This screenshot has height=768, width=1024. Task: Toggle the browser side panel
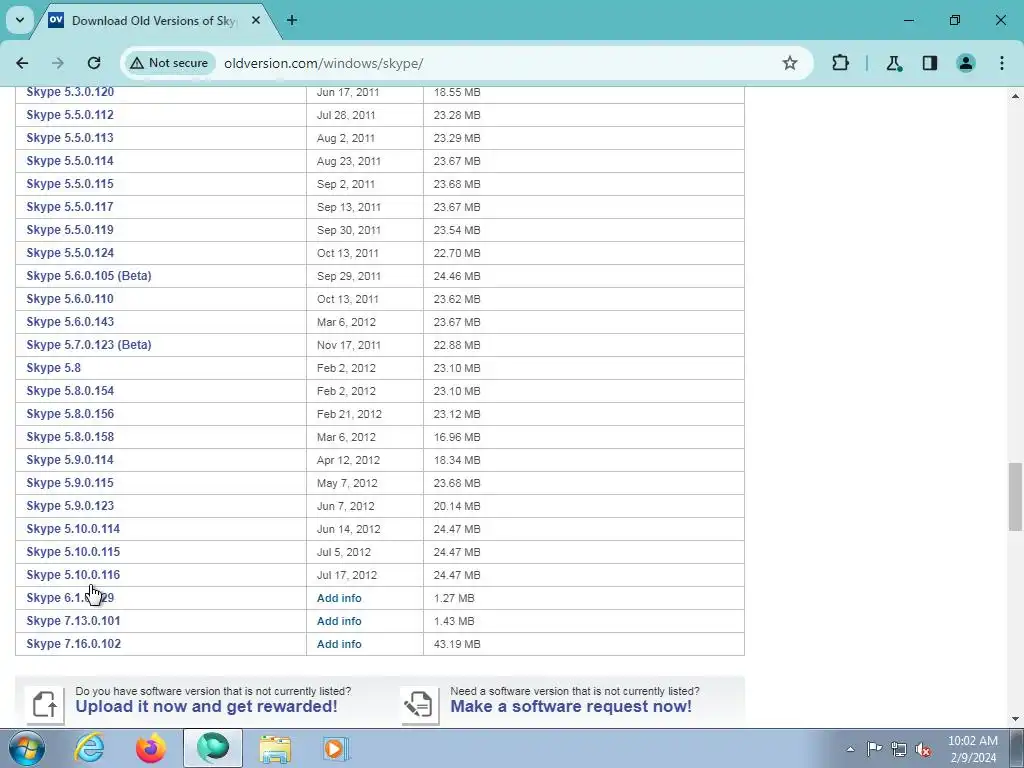point(929,63)
